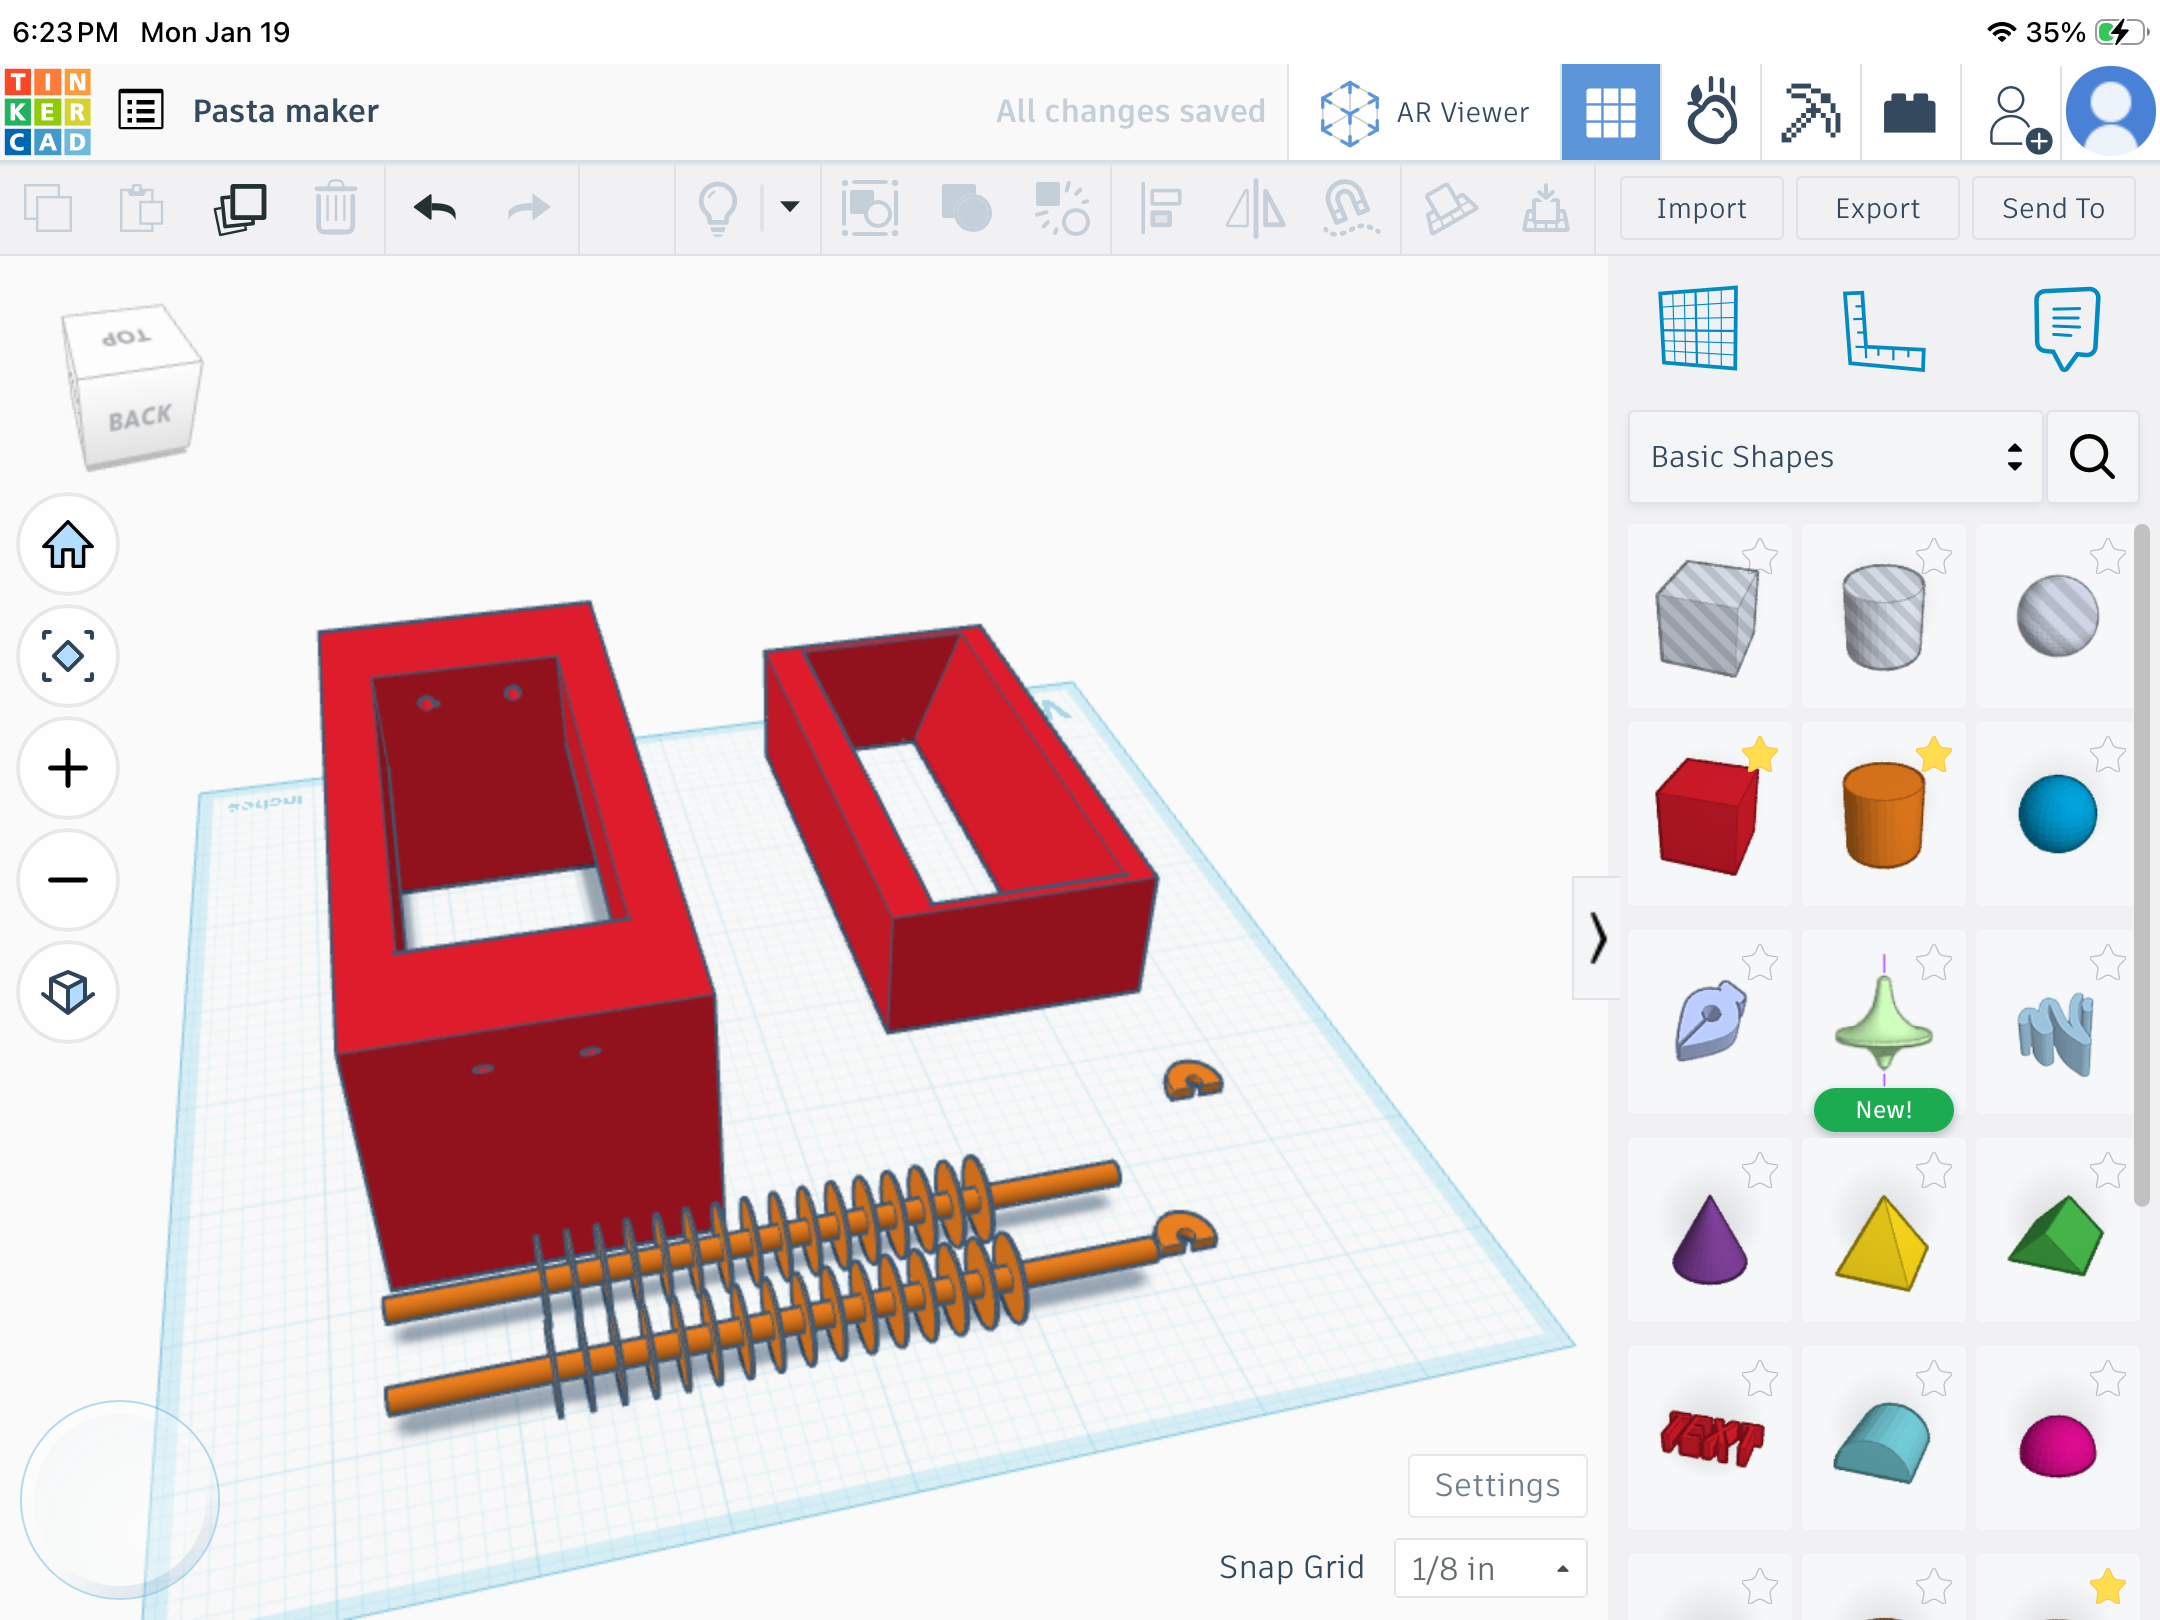Click the Home view icon
This screenshot has width=2160, height=1620.
pos(68,545)
